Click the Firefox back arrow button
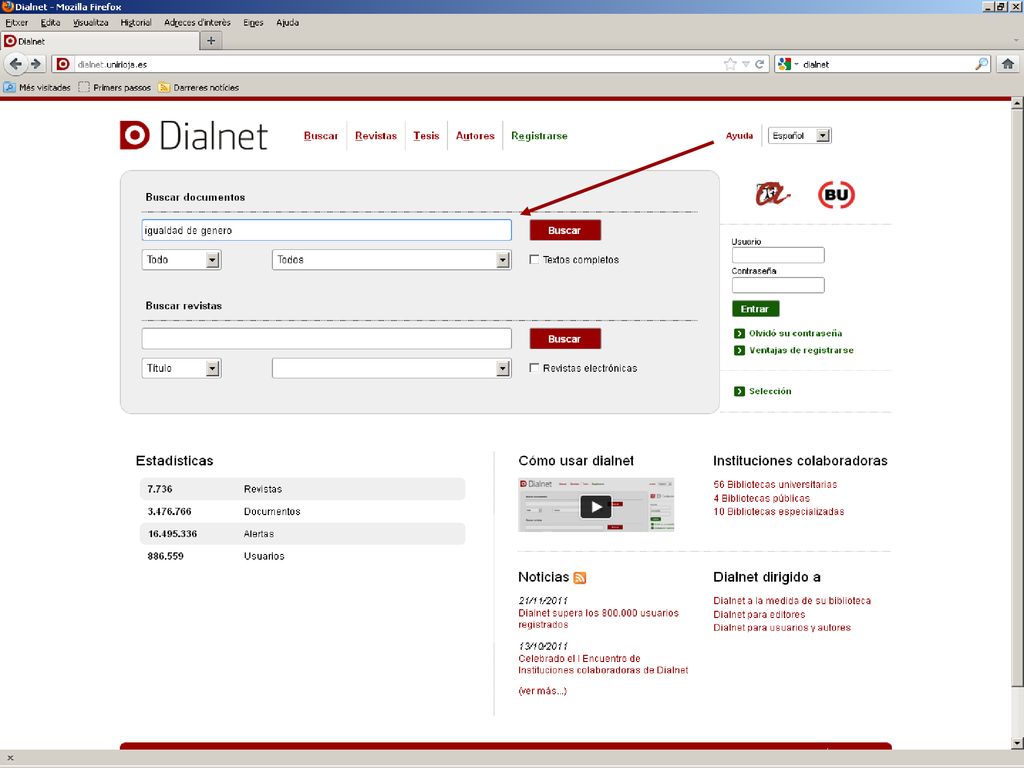Viewport: 1024px width, 768px height. tap(16, 64)
